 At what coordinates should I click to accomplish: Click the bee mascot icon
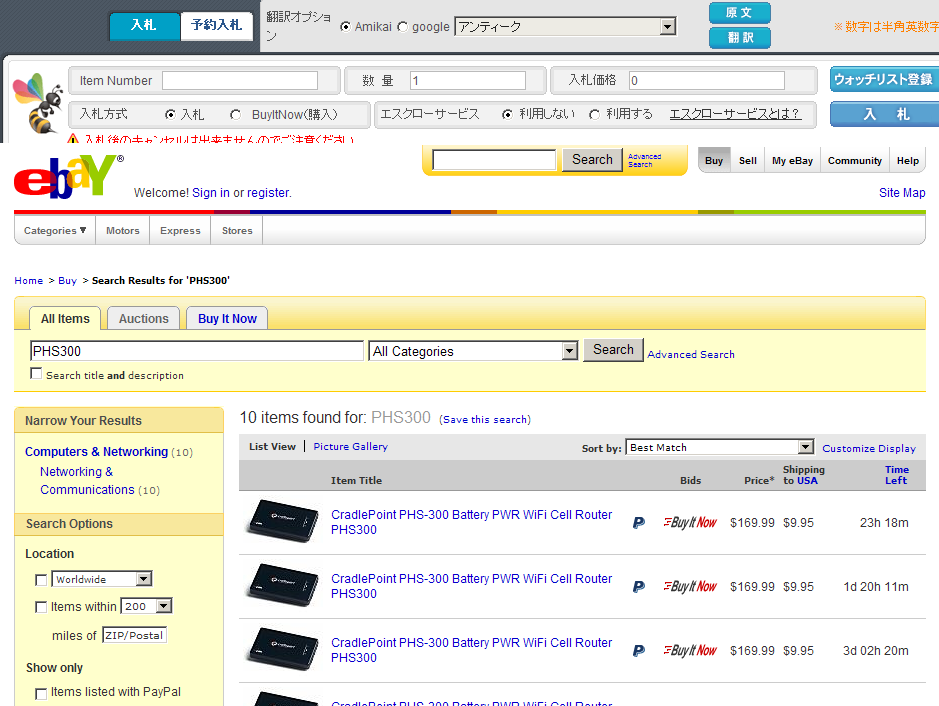point(38,102)
